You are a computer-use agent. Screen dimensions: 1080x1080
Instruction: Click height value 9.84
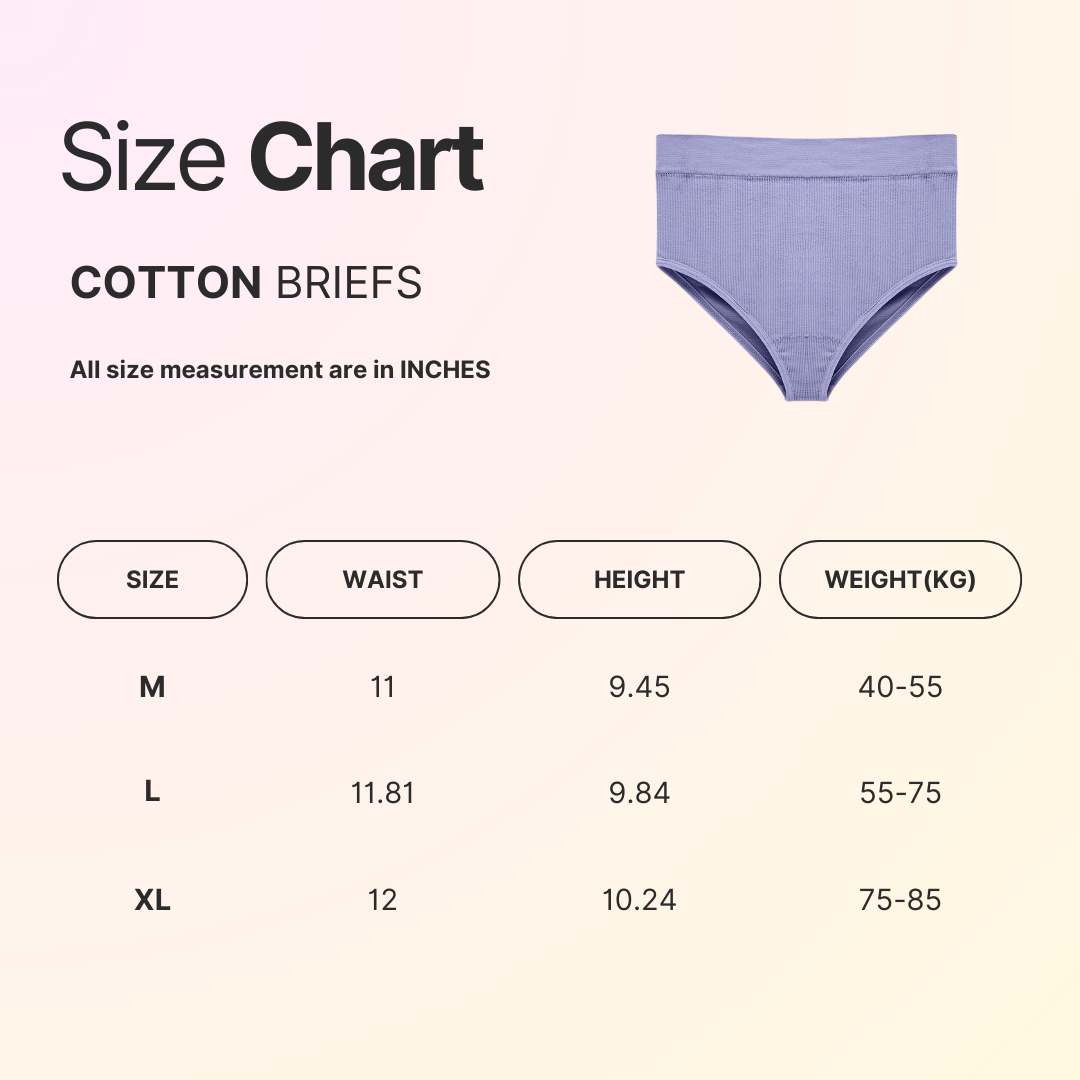click(639, 793)
